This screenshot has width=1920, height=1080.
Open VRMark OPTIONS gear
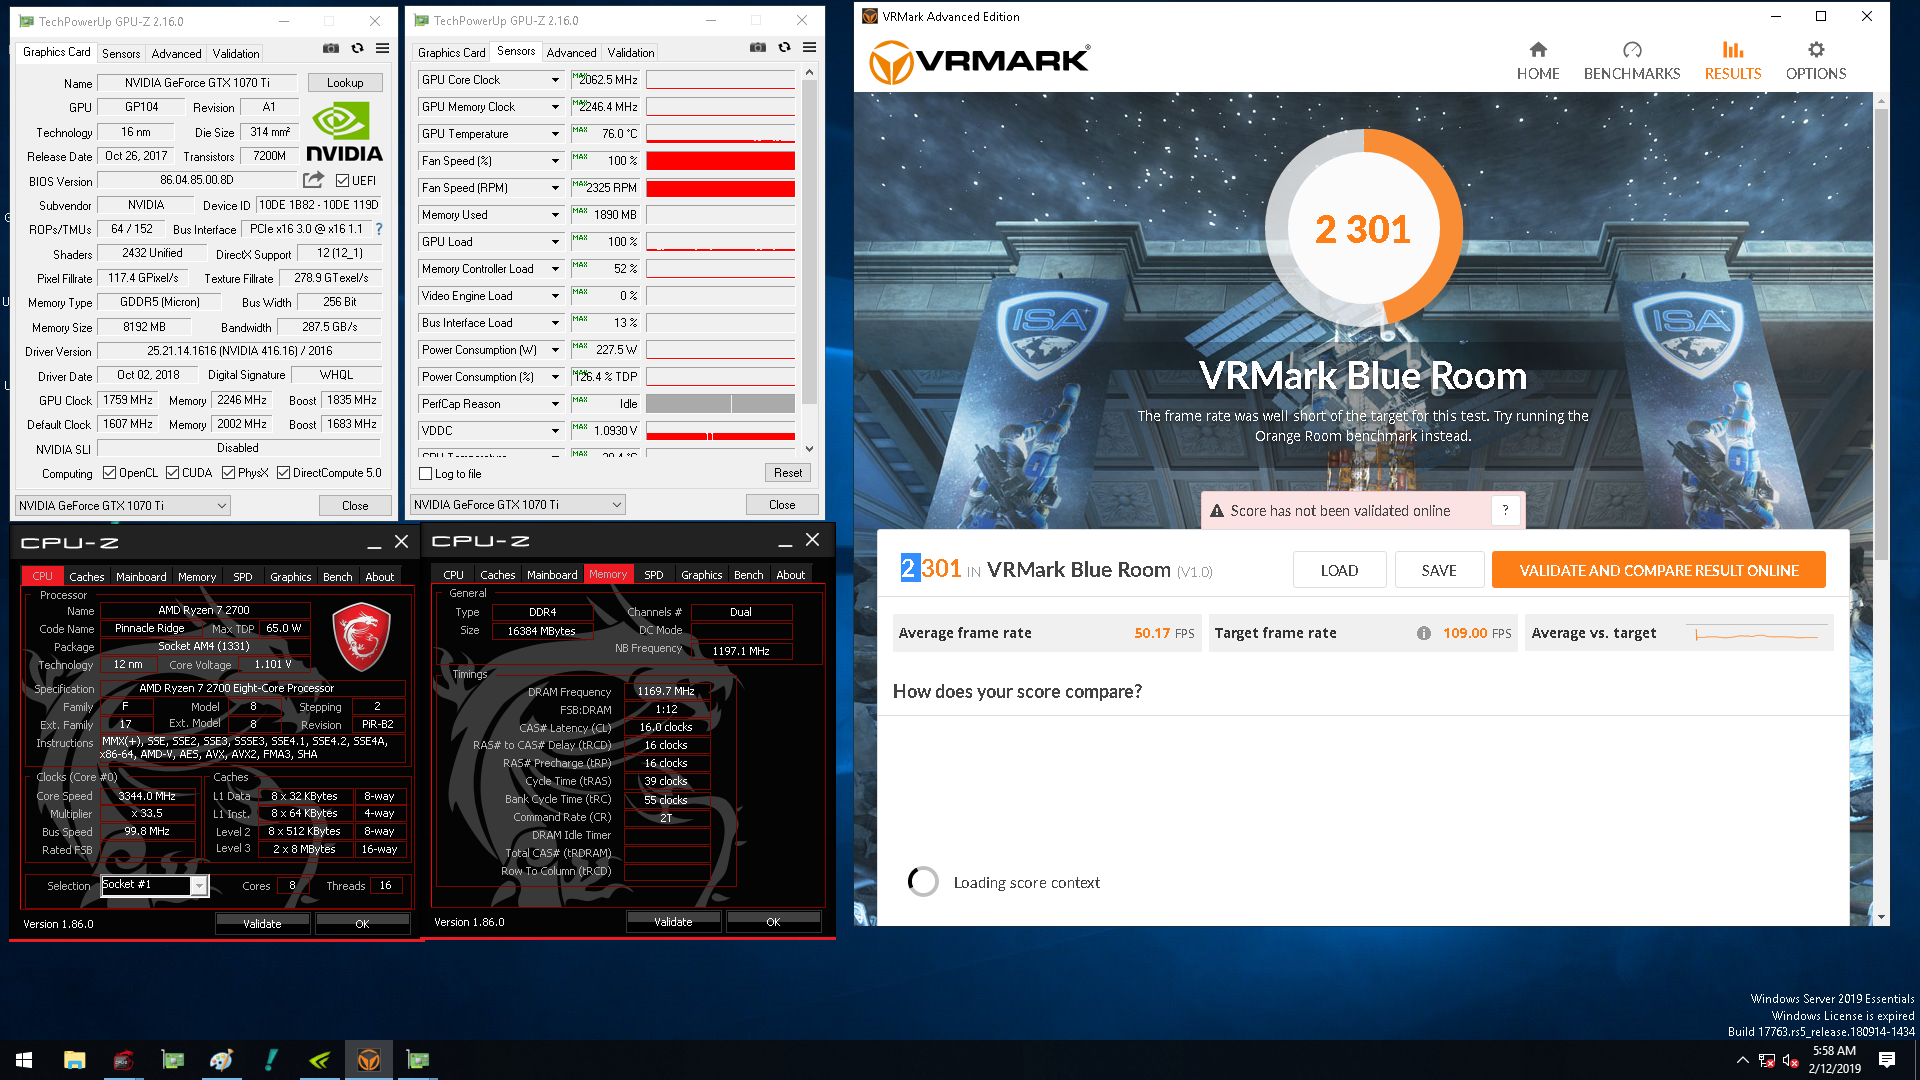click(1816, 61)
